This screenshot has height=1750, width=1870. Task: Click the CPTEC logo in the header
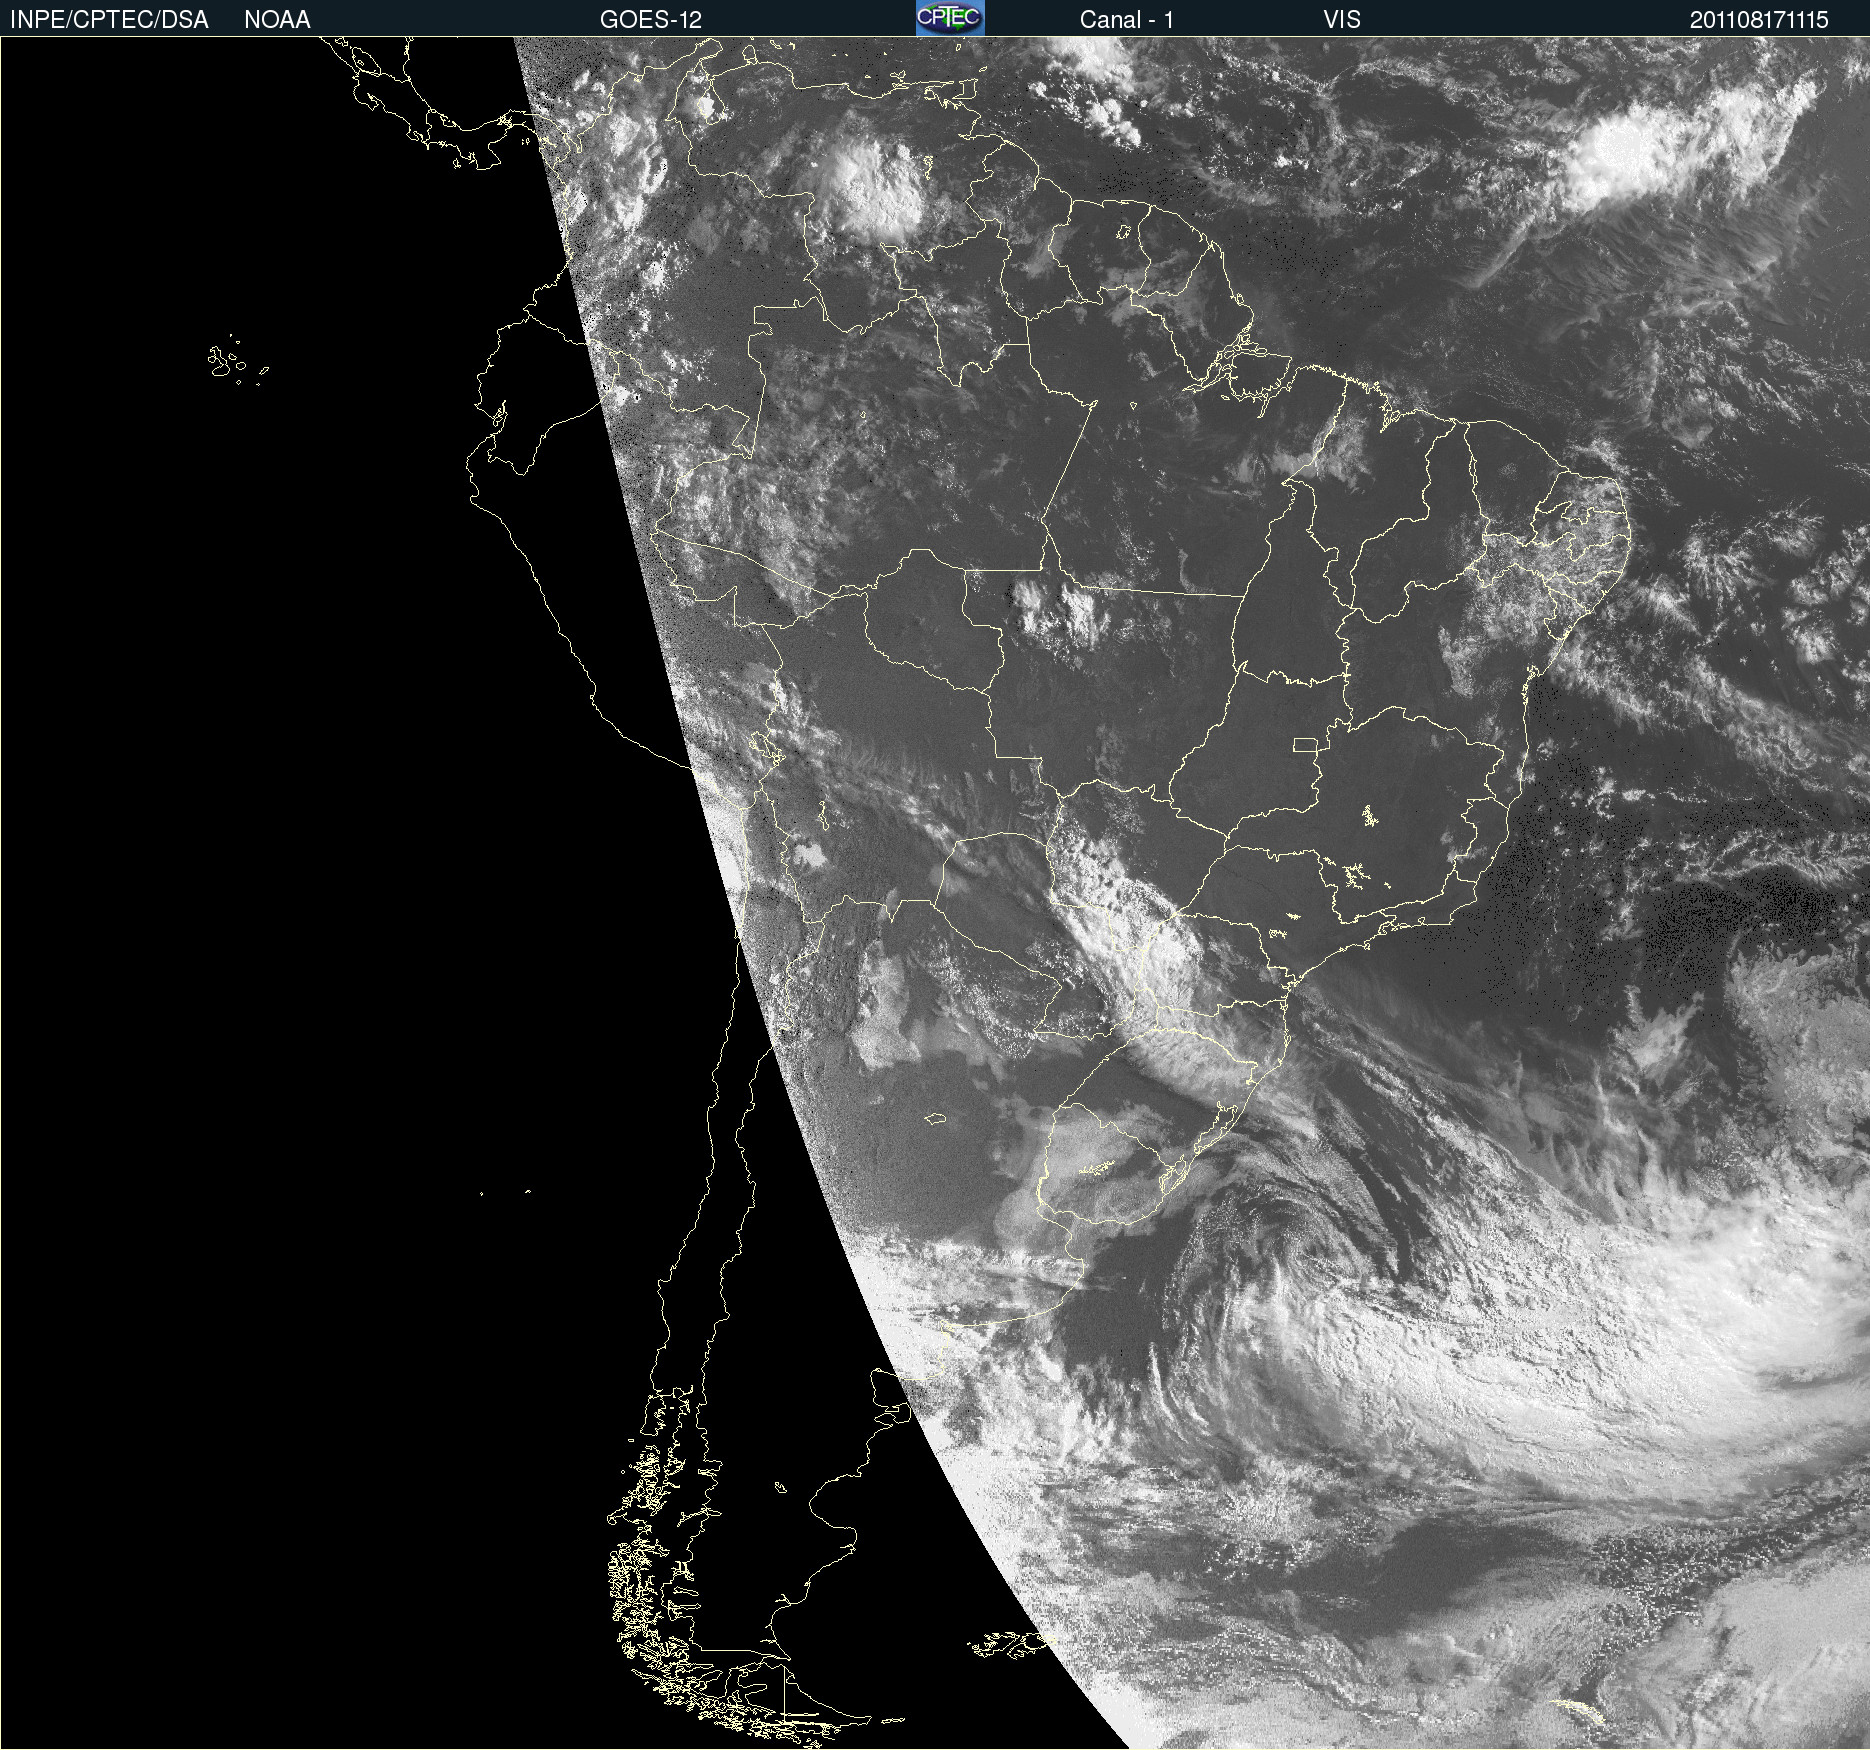click(x=950, y=18)
